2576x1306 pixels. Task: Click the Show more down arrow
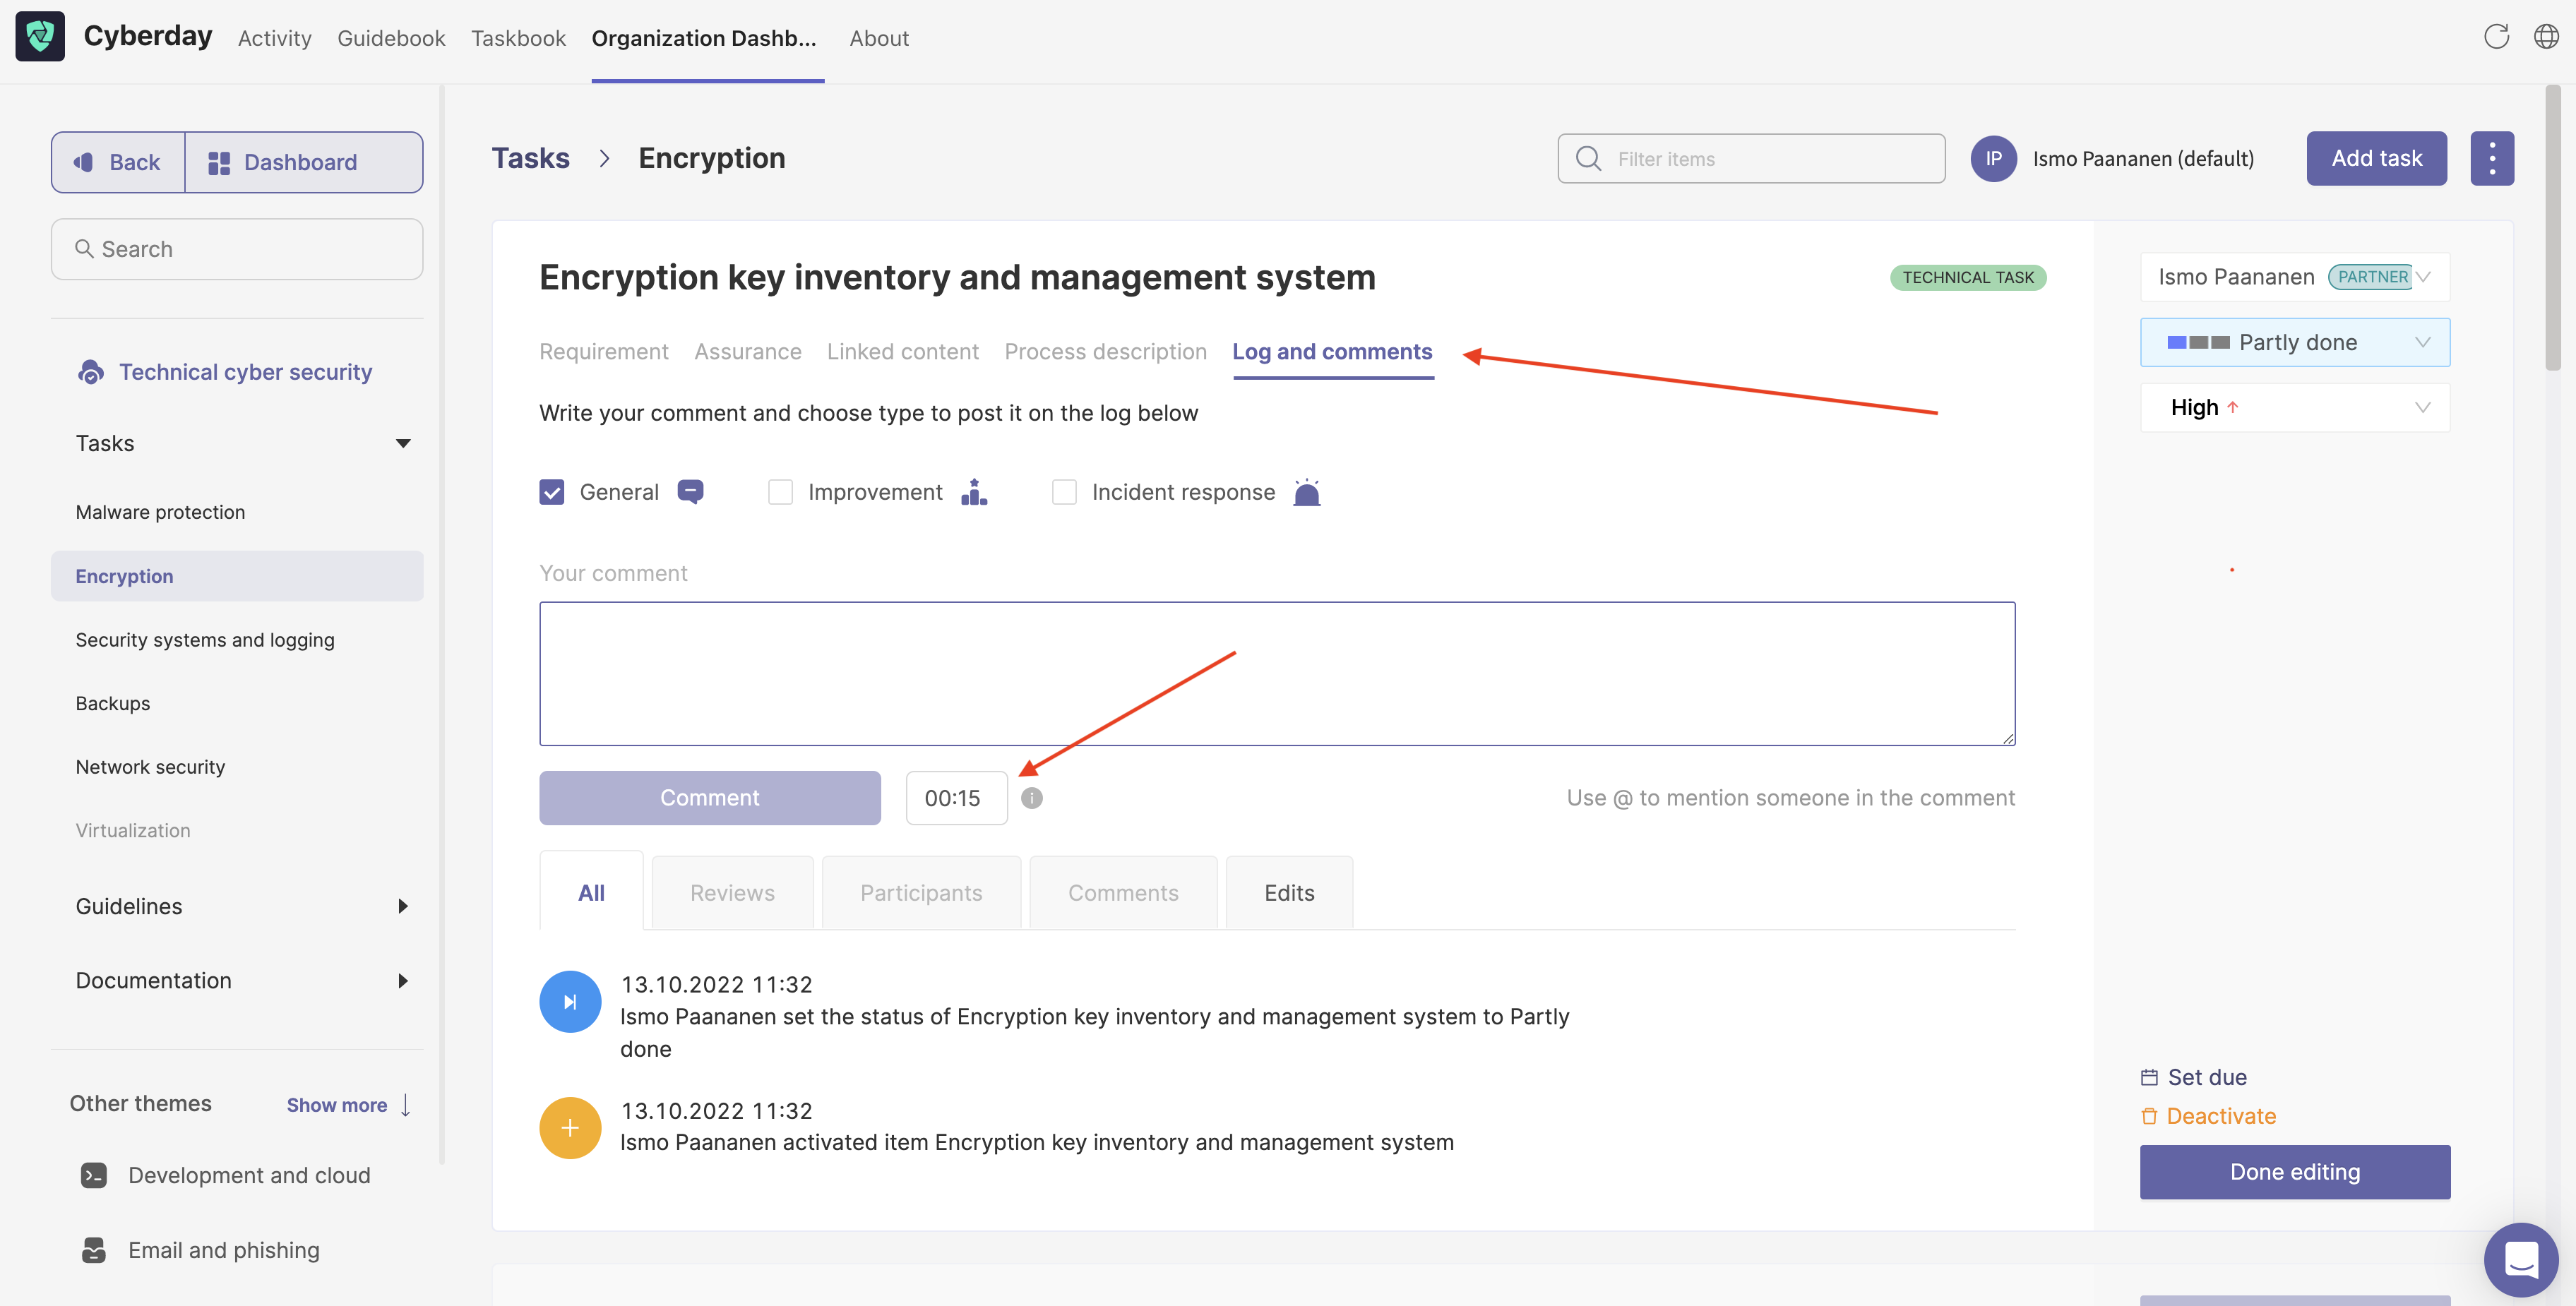(405, 1105)
